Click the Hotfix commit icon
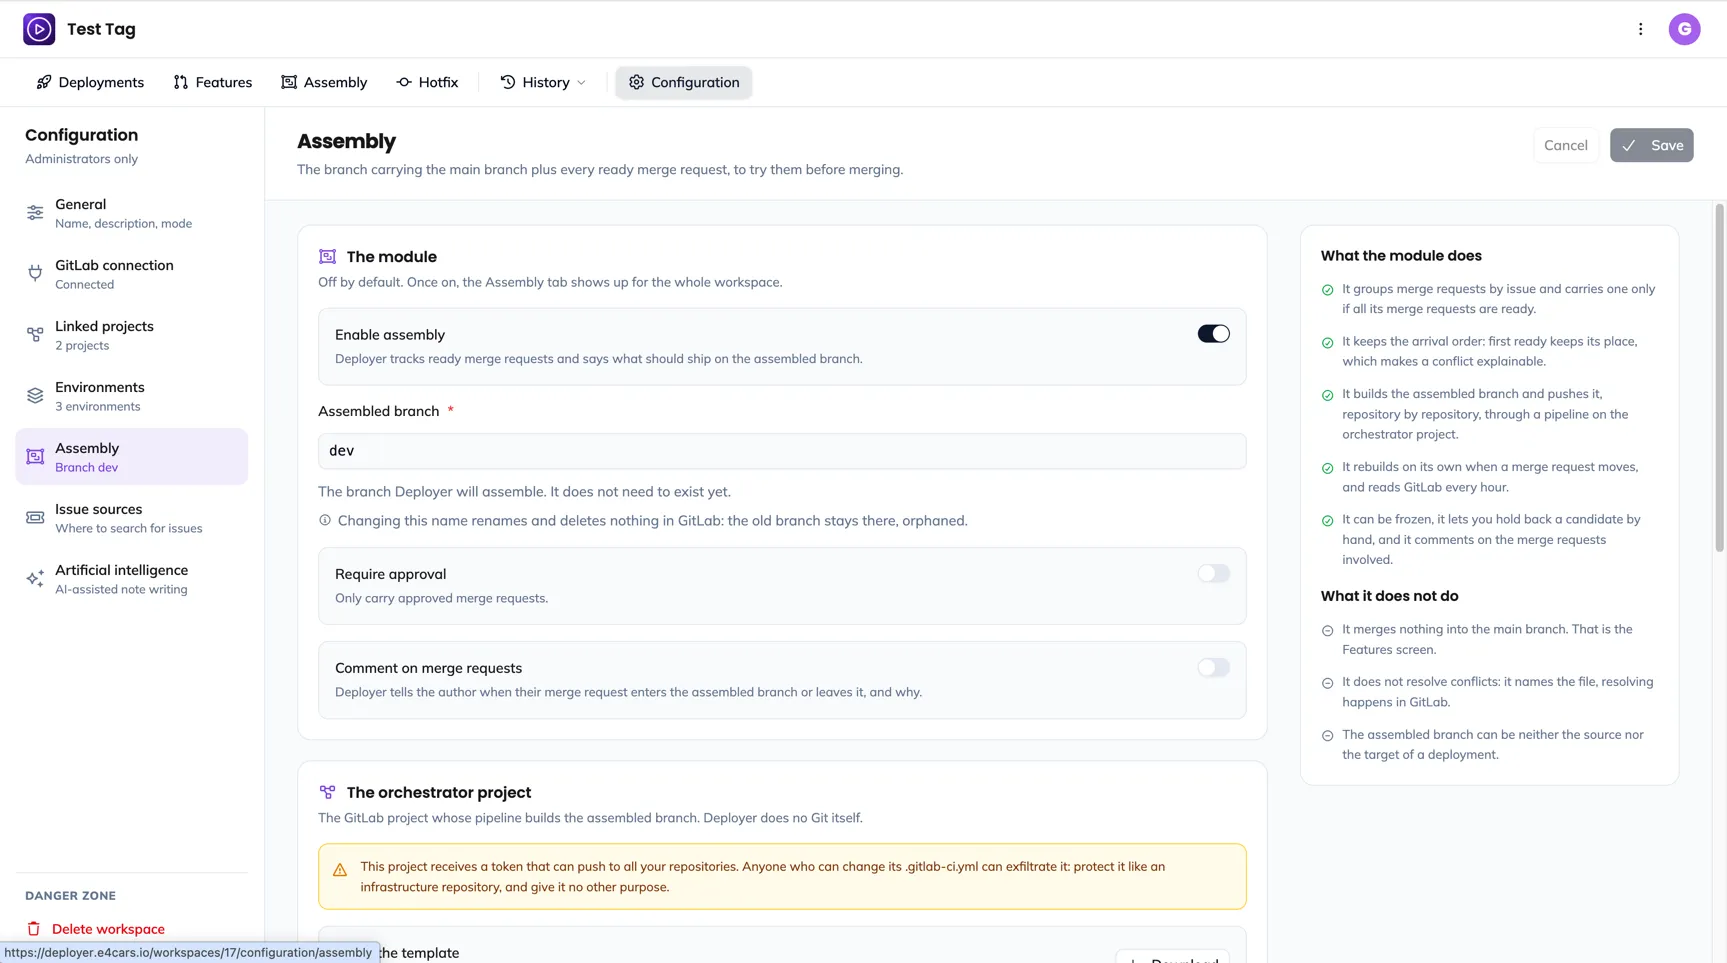Image resolution: width=1727 pixels, height=963 pixels. [x=404, y=82]
